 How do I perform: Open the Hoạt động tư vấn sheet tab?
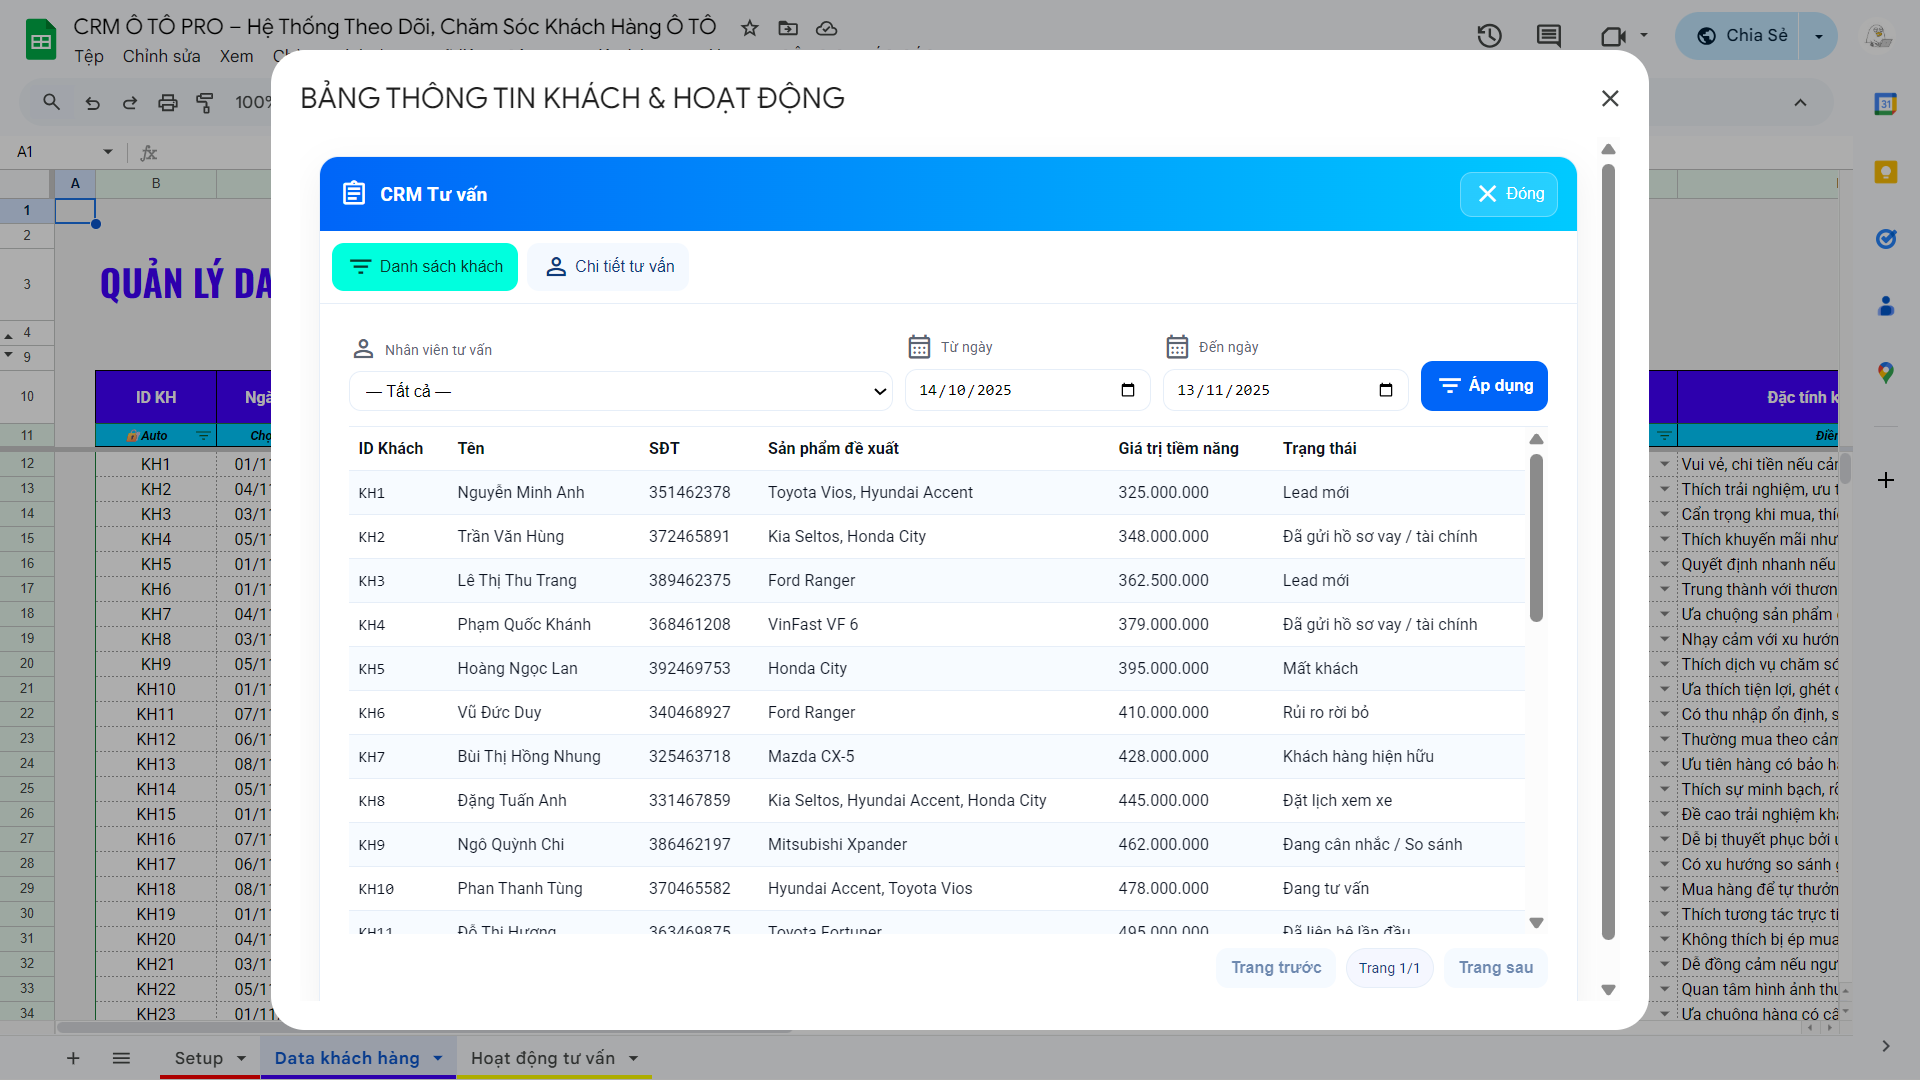542,1058
